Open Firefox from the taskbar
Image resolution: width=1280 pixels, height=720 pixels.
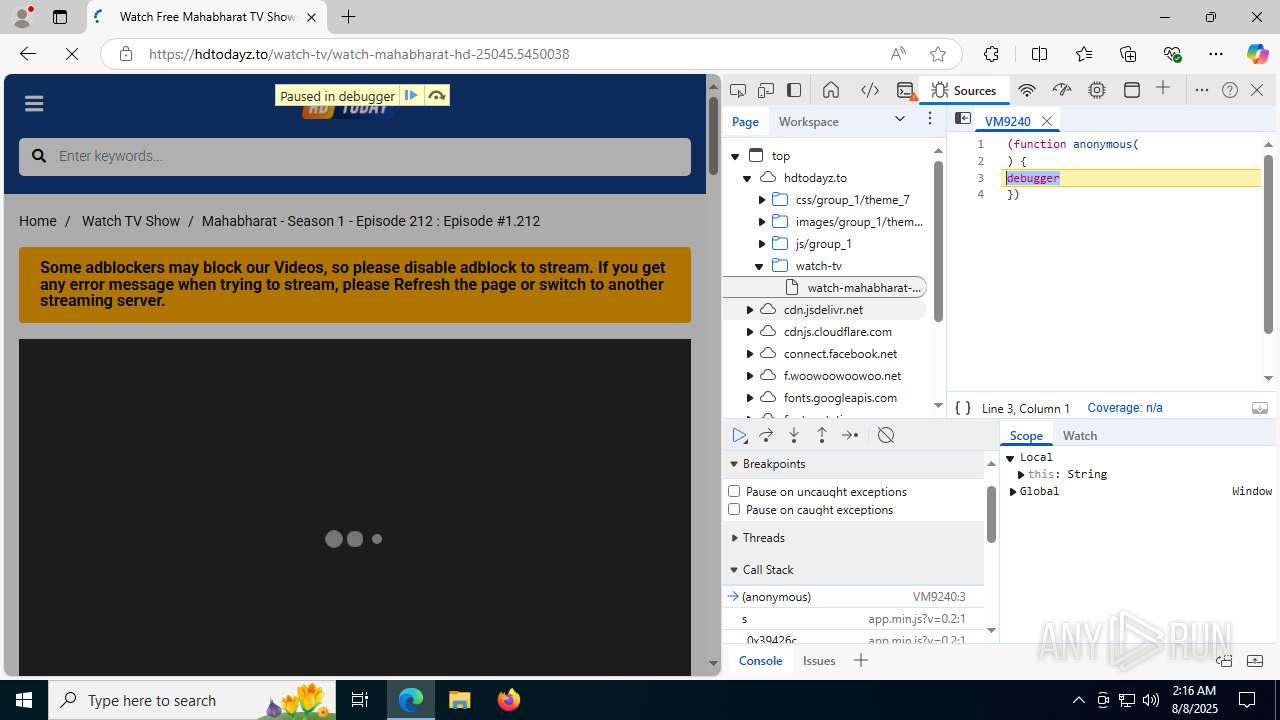point(508,700)
